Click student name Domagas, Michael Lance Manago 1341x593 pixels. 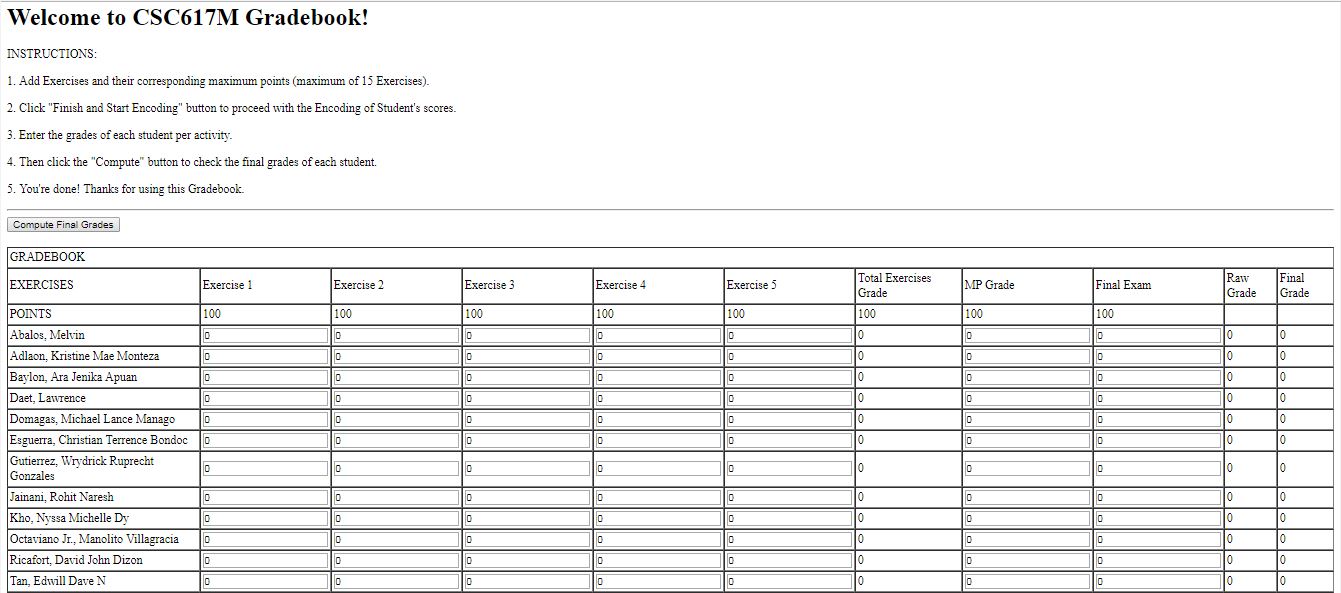[93, 420]
